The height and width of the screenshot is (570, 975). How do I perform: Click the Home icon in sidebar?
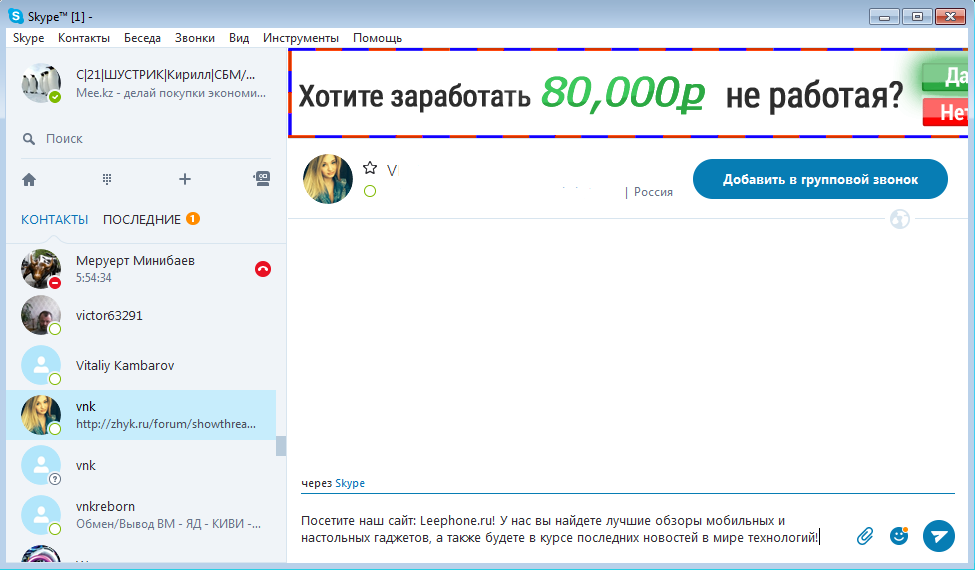29,179
